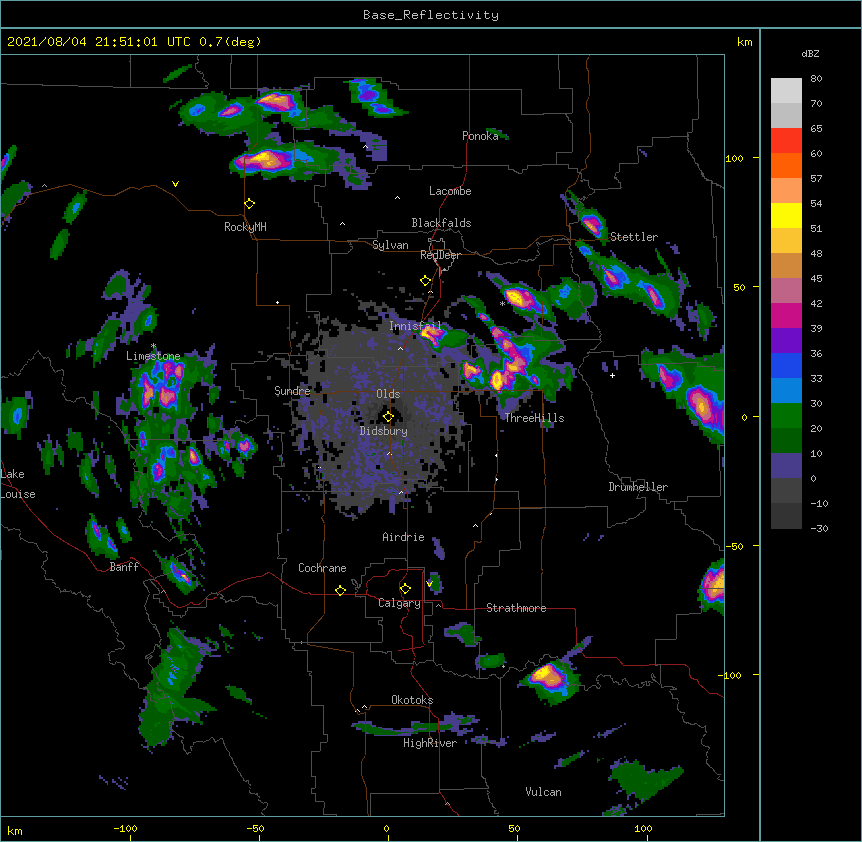Click the yellow V marker northwest of RockyMH
Image resolution: width=862 pixels, height=842 pixels.
(175, 184)
